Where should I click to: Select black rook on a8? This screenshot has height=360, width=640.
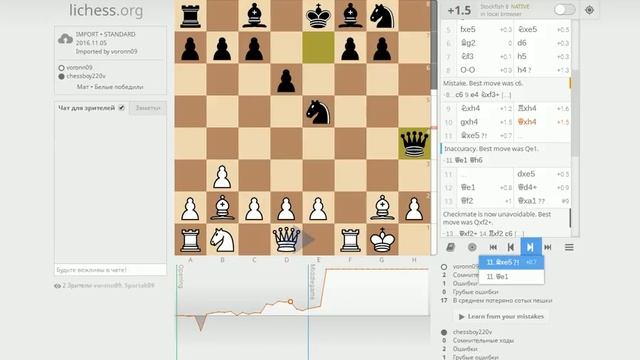190,16
